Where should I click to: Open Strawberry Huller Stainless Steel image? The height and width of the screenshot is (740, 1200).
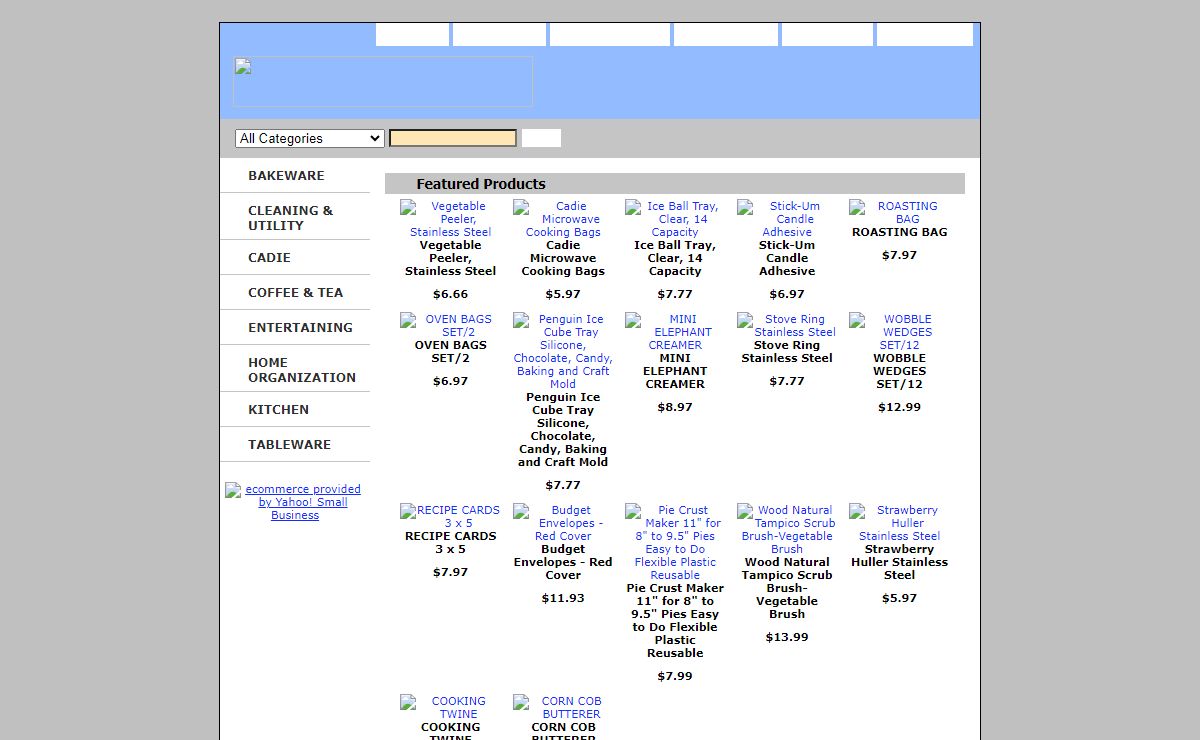tap(899, 523)
